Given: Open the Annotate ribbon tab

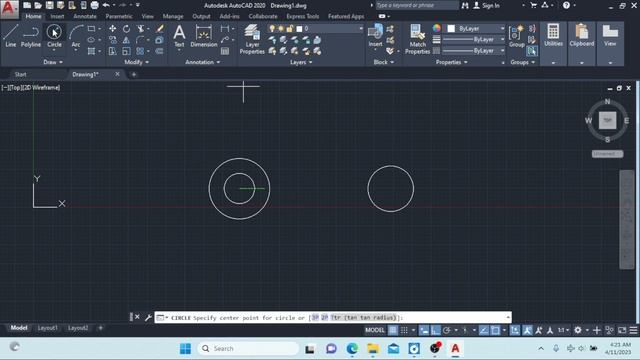Looking at the screenshot, I should click(x=85, y=16).
